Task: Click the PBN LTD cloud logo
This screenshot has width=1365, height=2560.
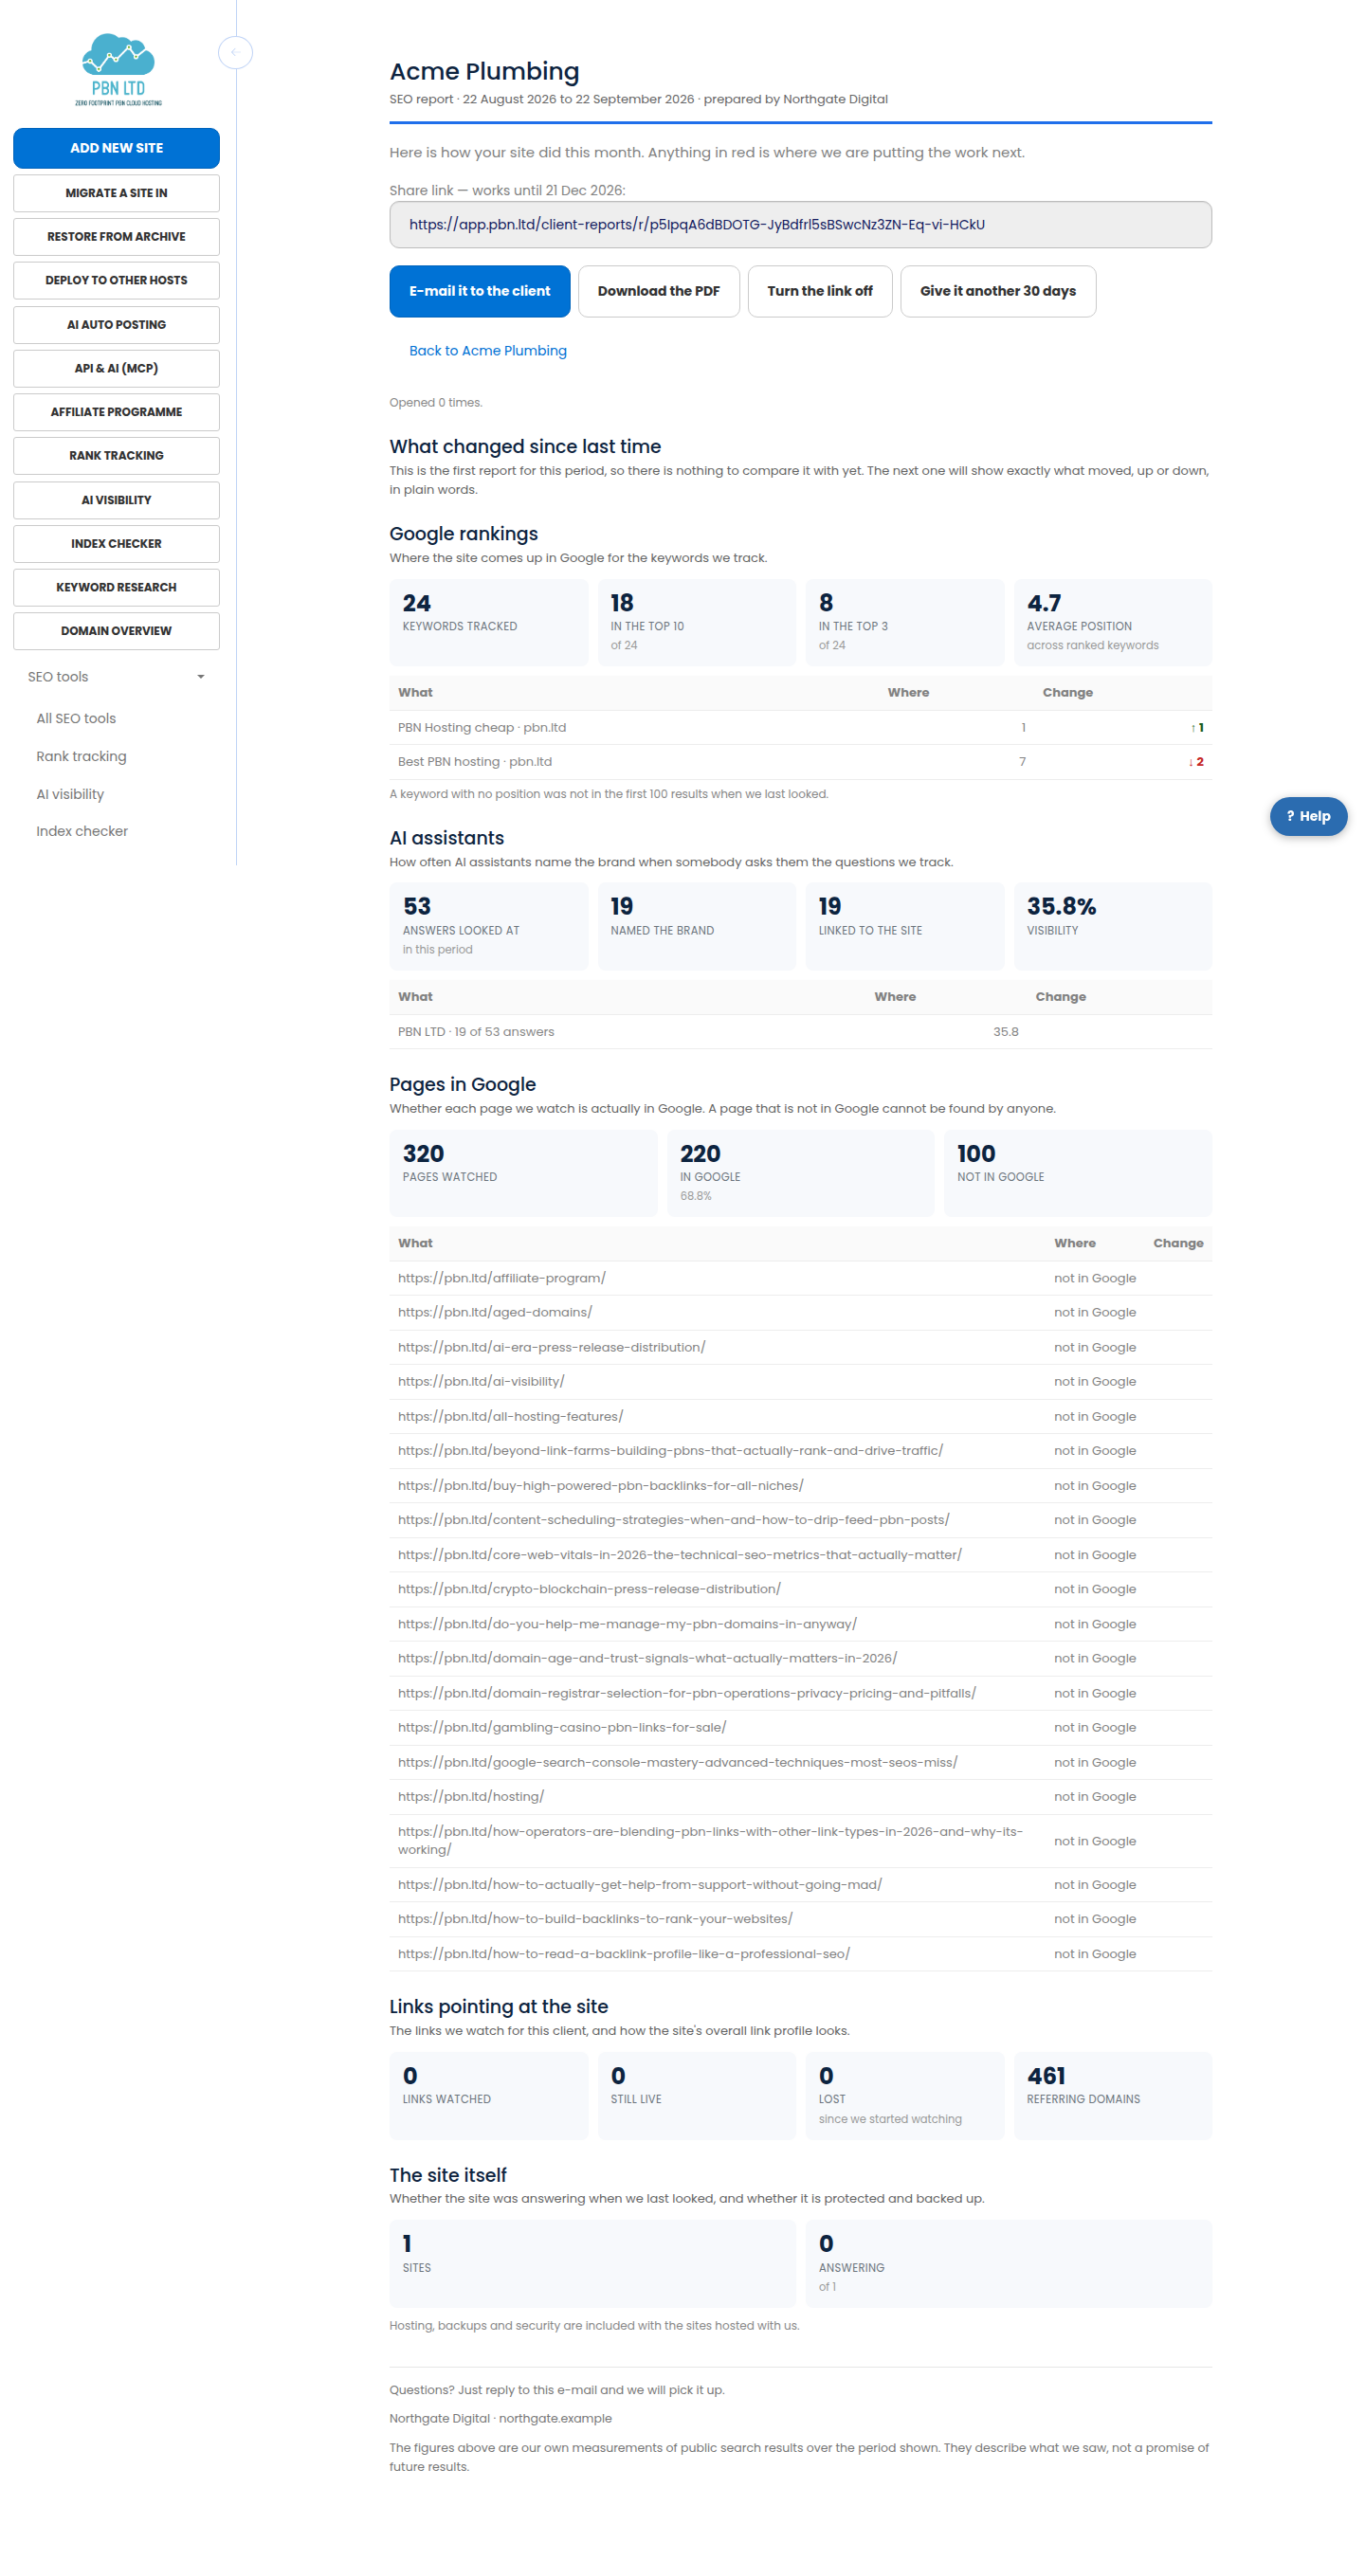Action: pos(117,69)
